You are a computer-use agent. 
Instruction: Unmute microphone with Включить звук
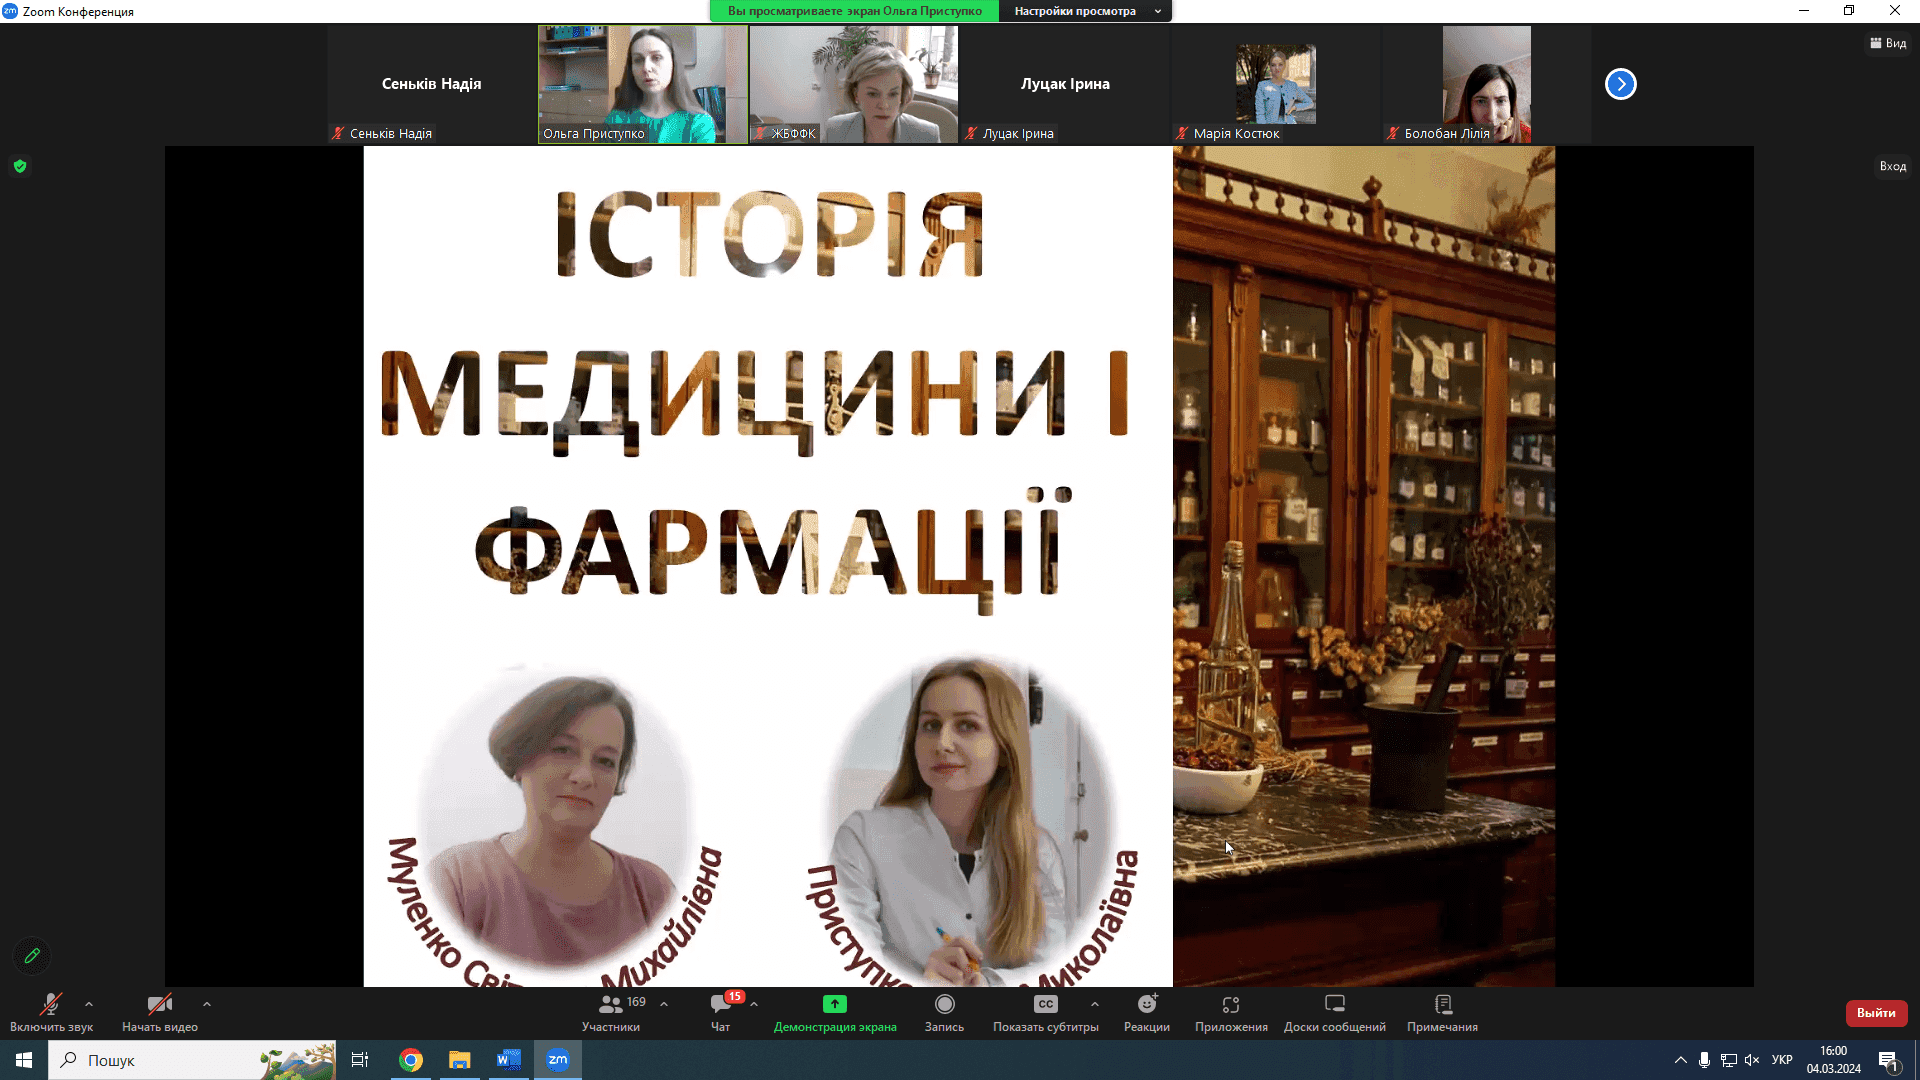51,1012
